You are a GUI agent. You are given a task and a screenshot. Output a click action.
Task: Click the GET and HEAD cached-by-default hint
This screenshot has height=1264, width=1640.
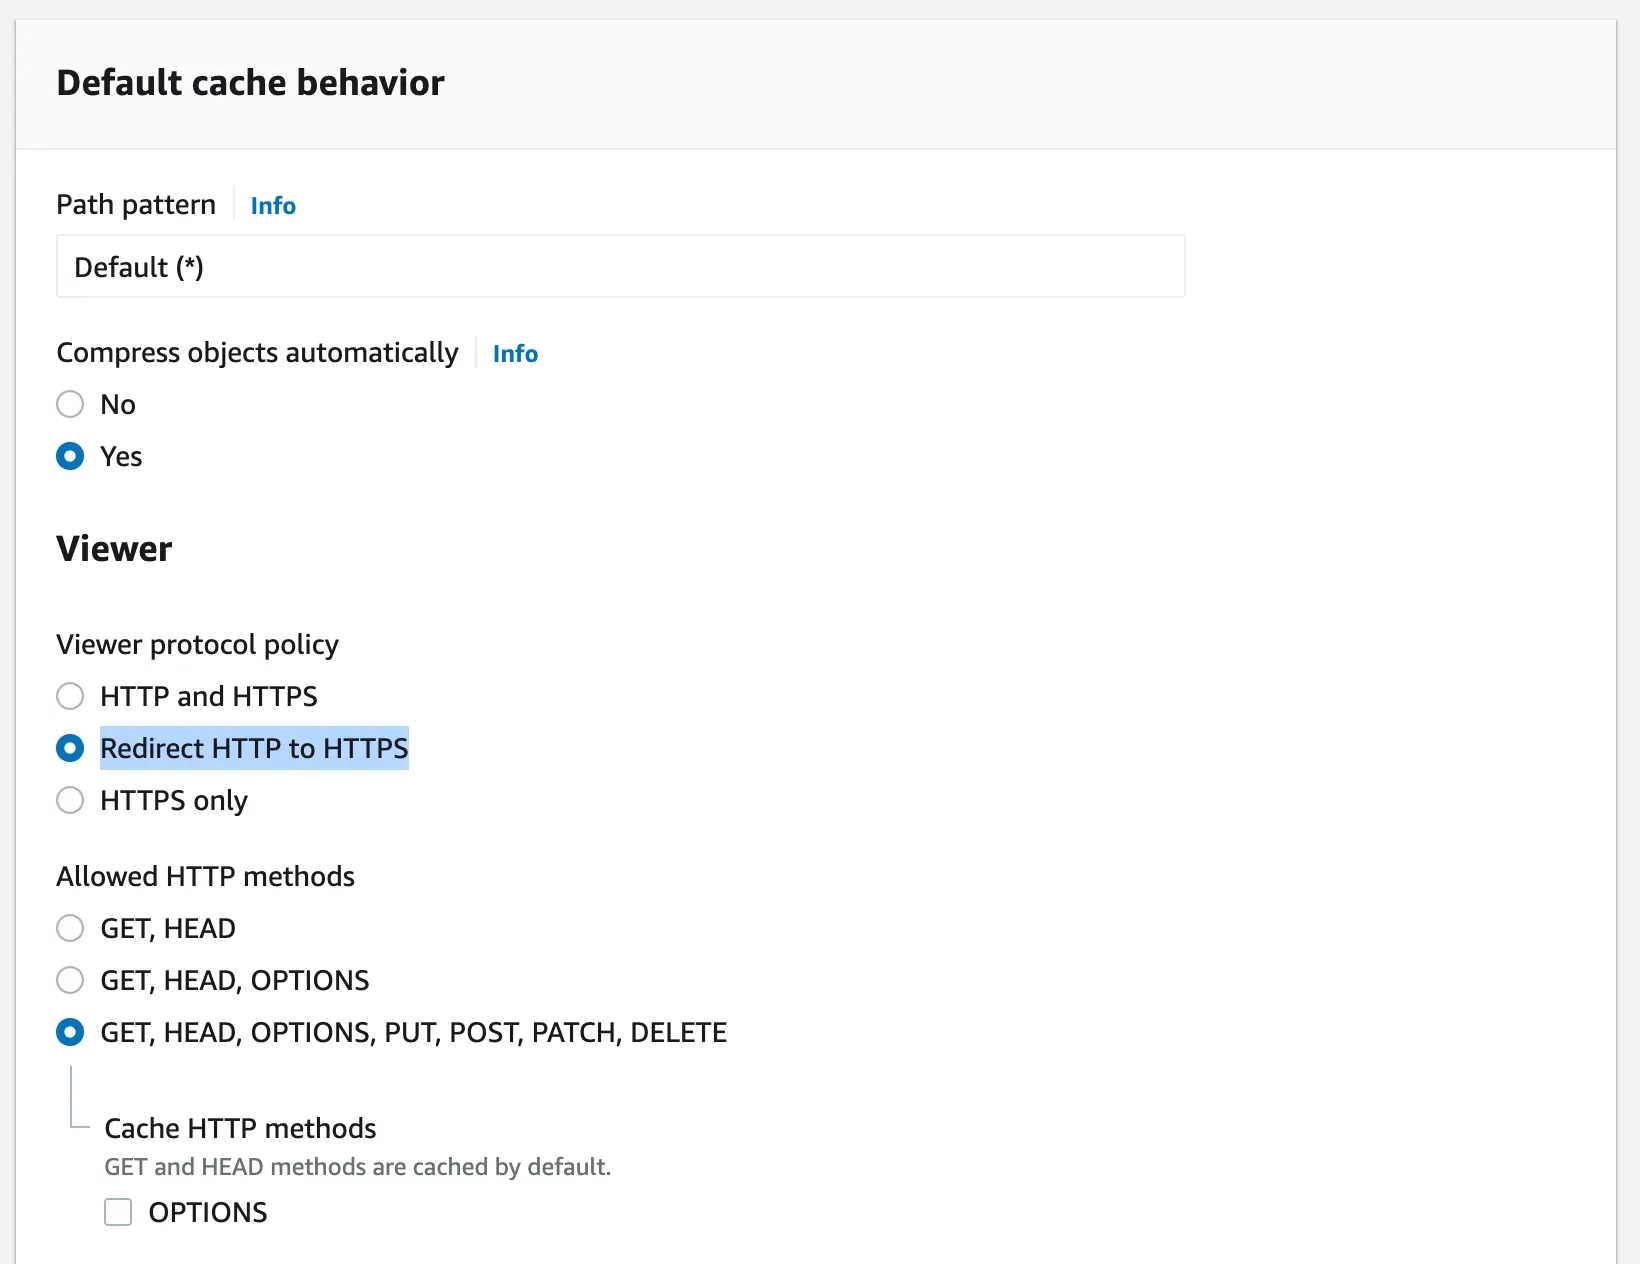[x=357, y=1167]
